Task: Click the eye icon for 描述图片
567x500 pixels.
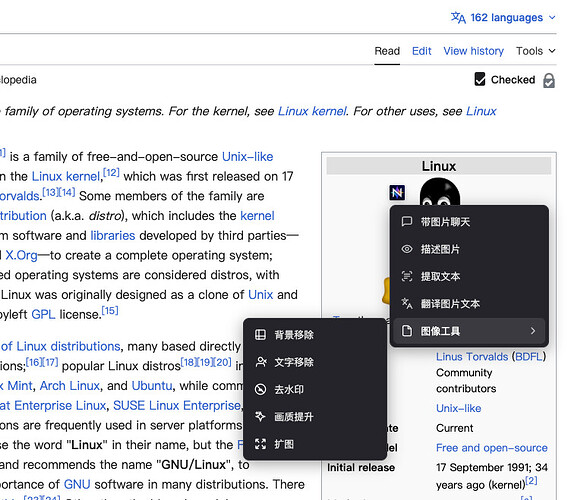Action: click(407, 249)
